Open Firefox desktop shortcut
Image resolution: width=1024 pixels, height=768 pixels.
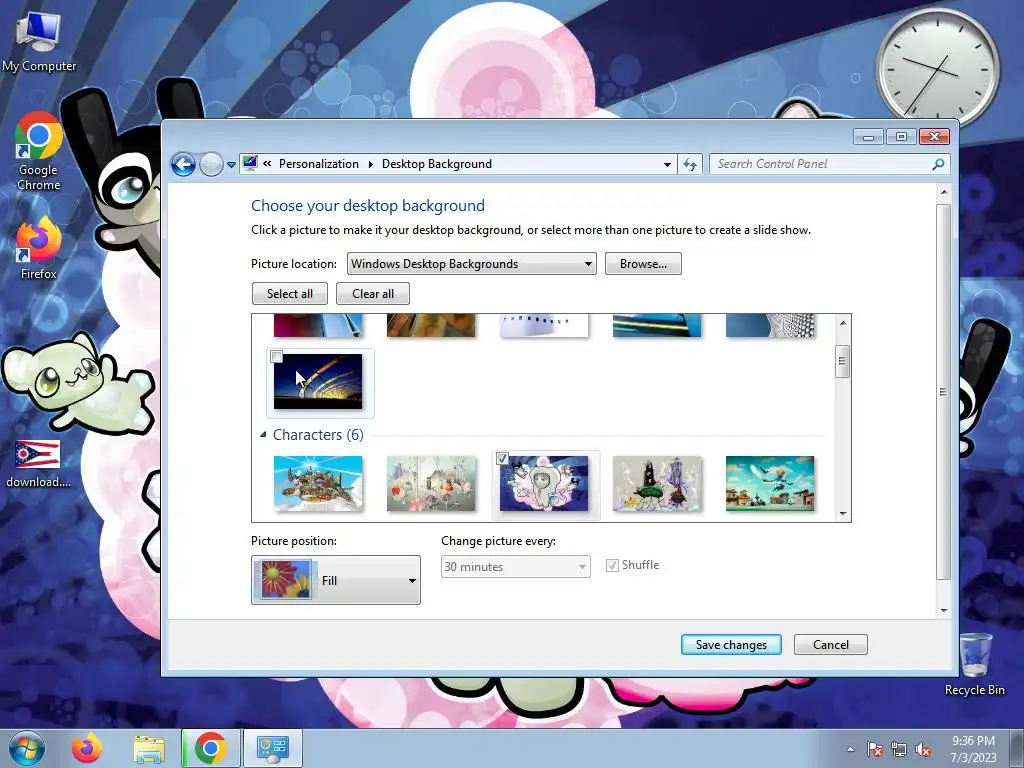click(x=39, y=248)
